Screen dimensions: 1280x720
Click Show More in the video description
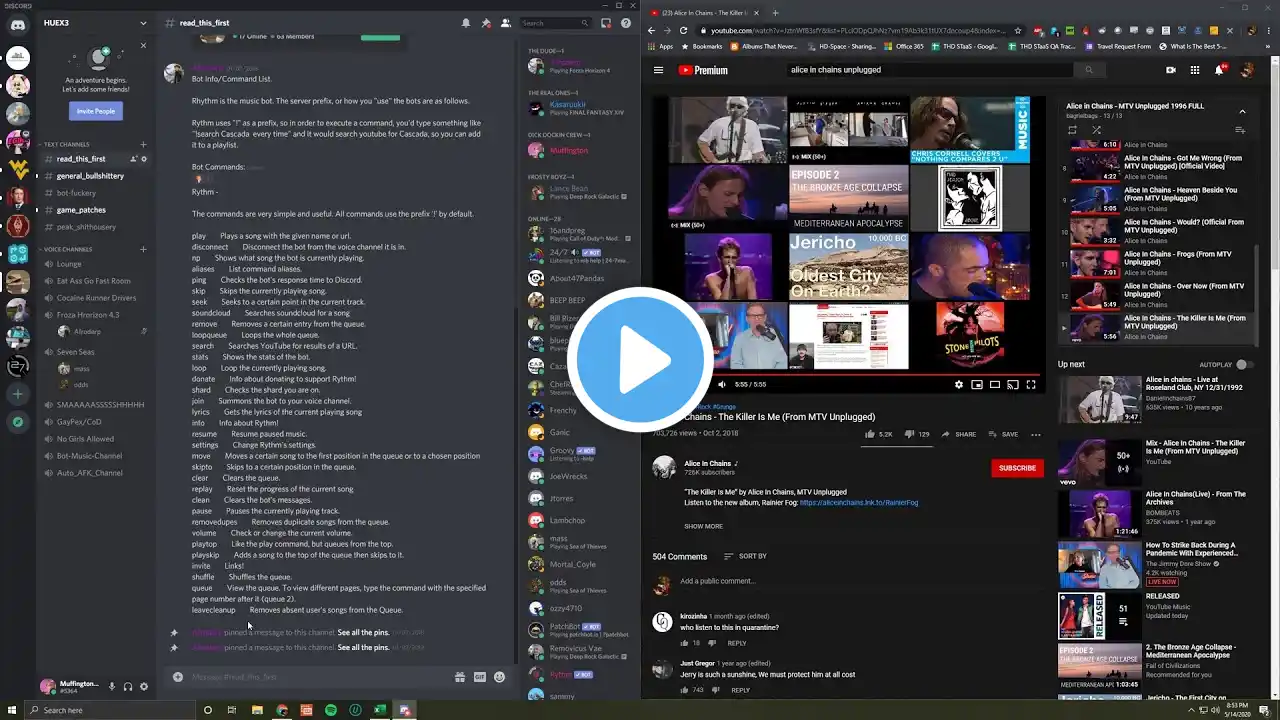(x=703, y=526)
